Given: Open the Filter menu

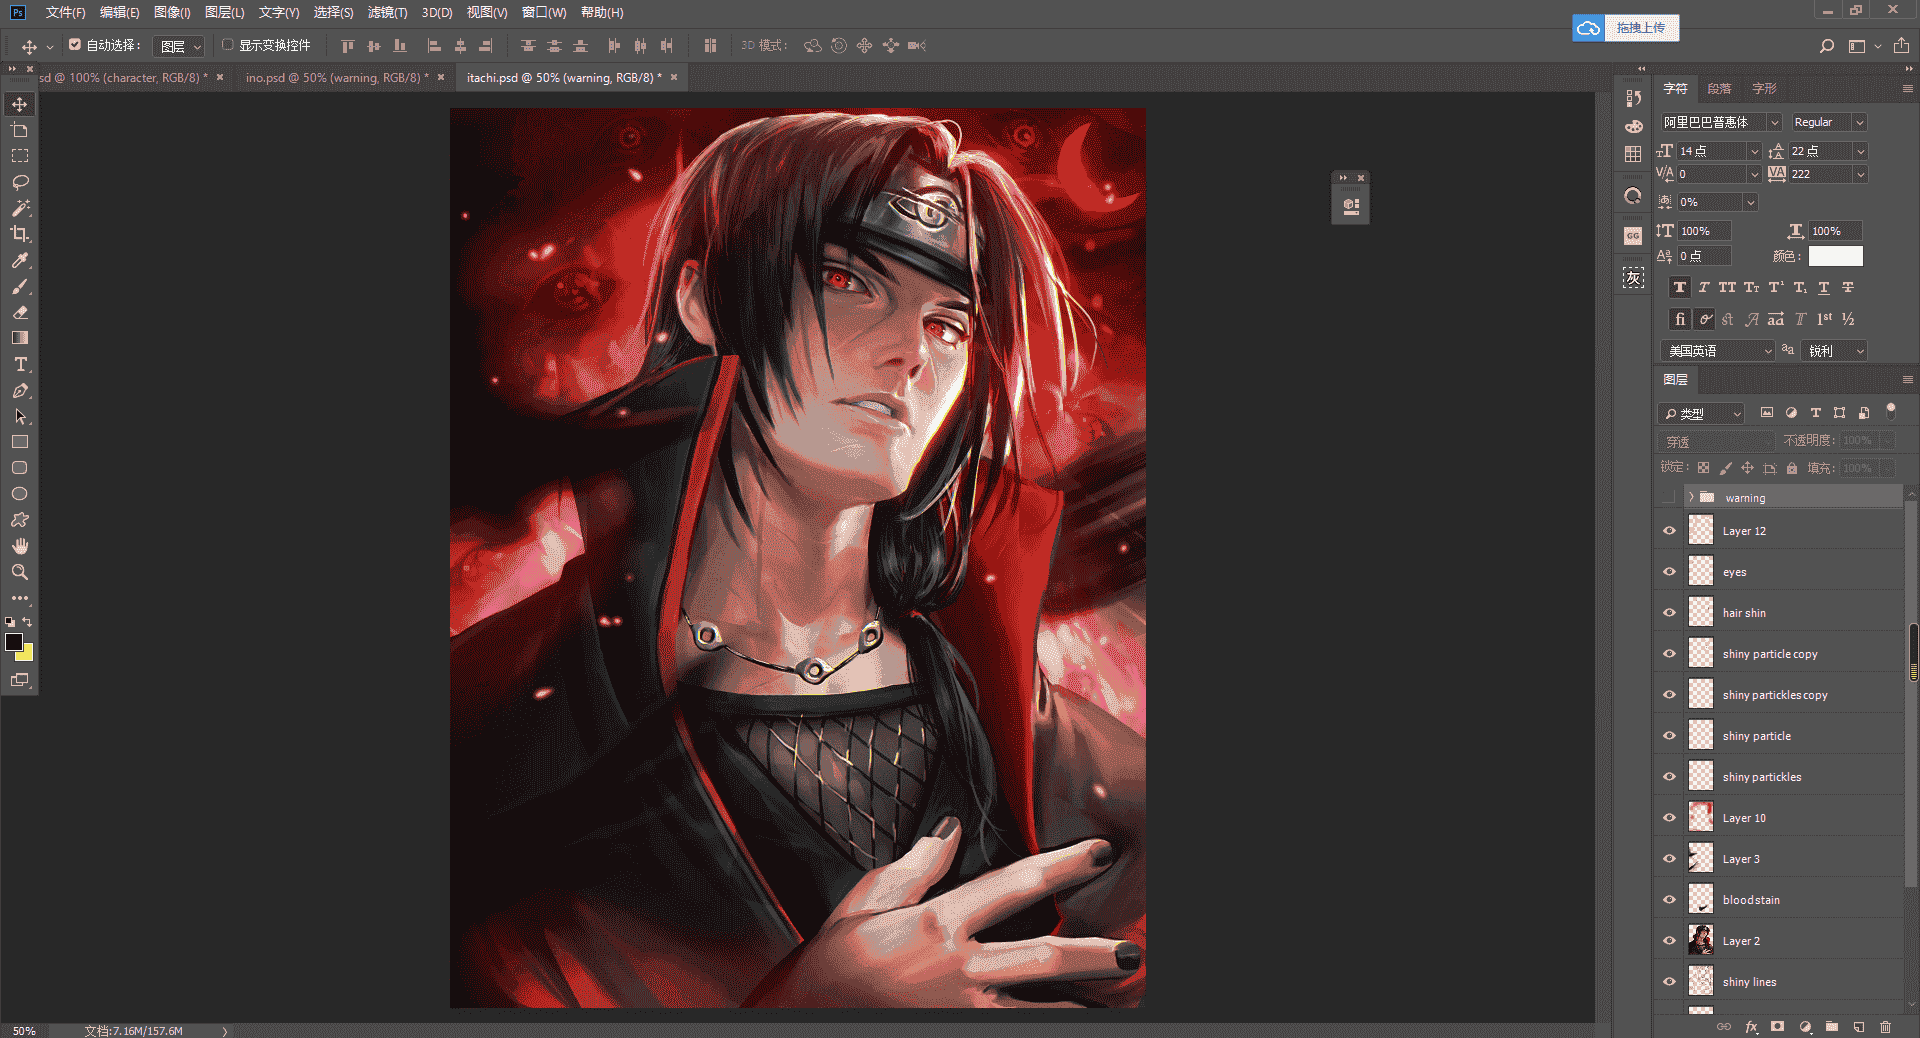Looking at the screenshot, I should (x=387, y=12).
